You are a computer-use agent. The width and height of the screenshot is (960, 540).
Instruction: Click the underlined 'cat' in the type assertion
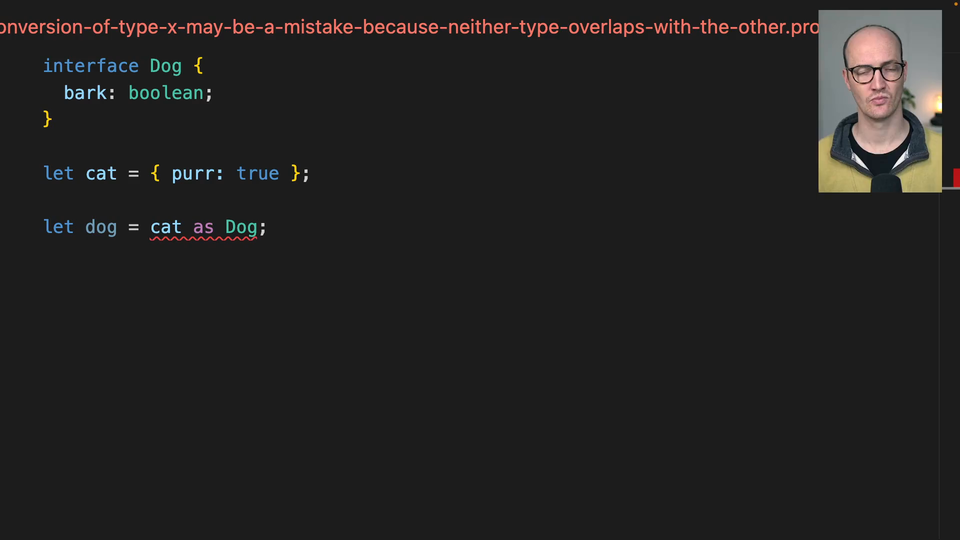[166, 227]
